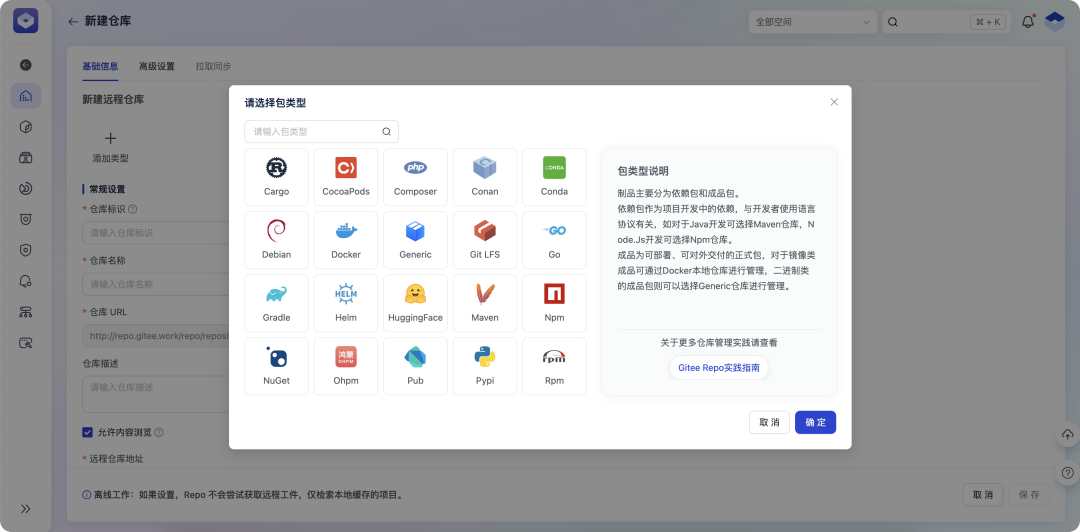Click the 请输入包类型 search field
The image size is (1080, 532).
[x=315, y=131]
